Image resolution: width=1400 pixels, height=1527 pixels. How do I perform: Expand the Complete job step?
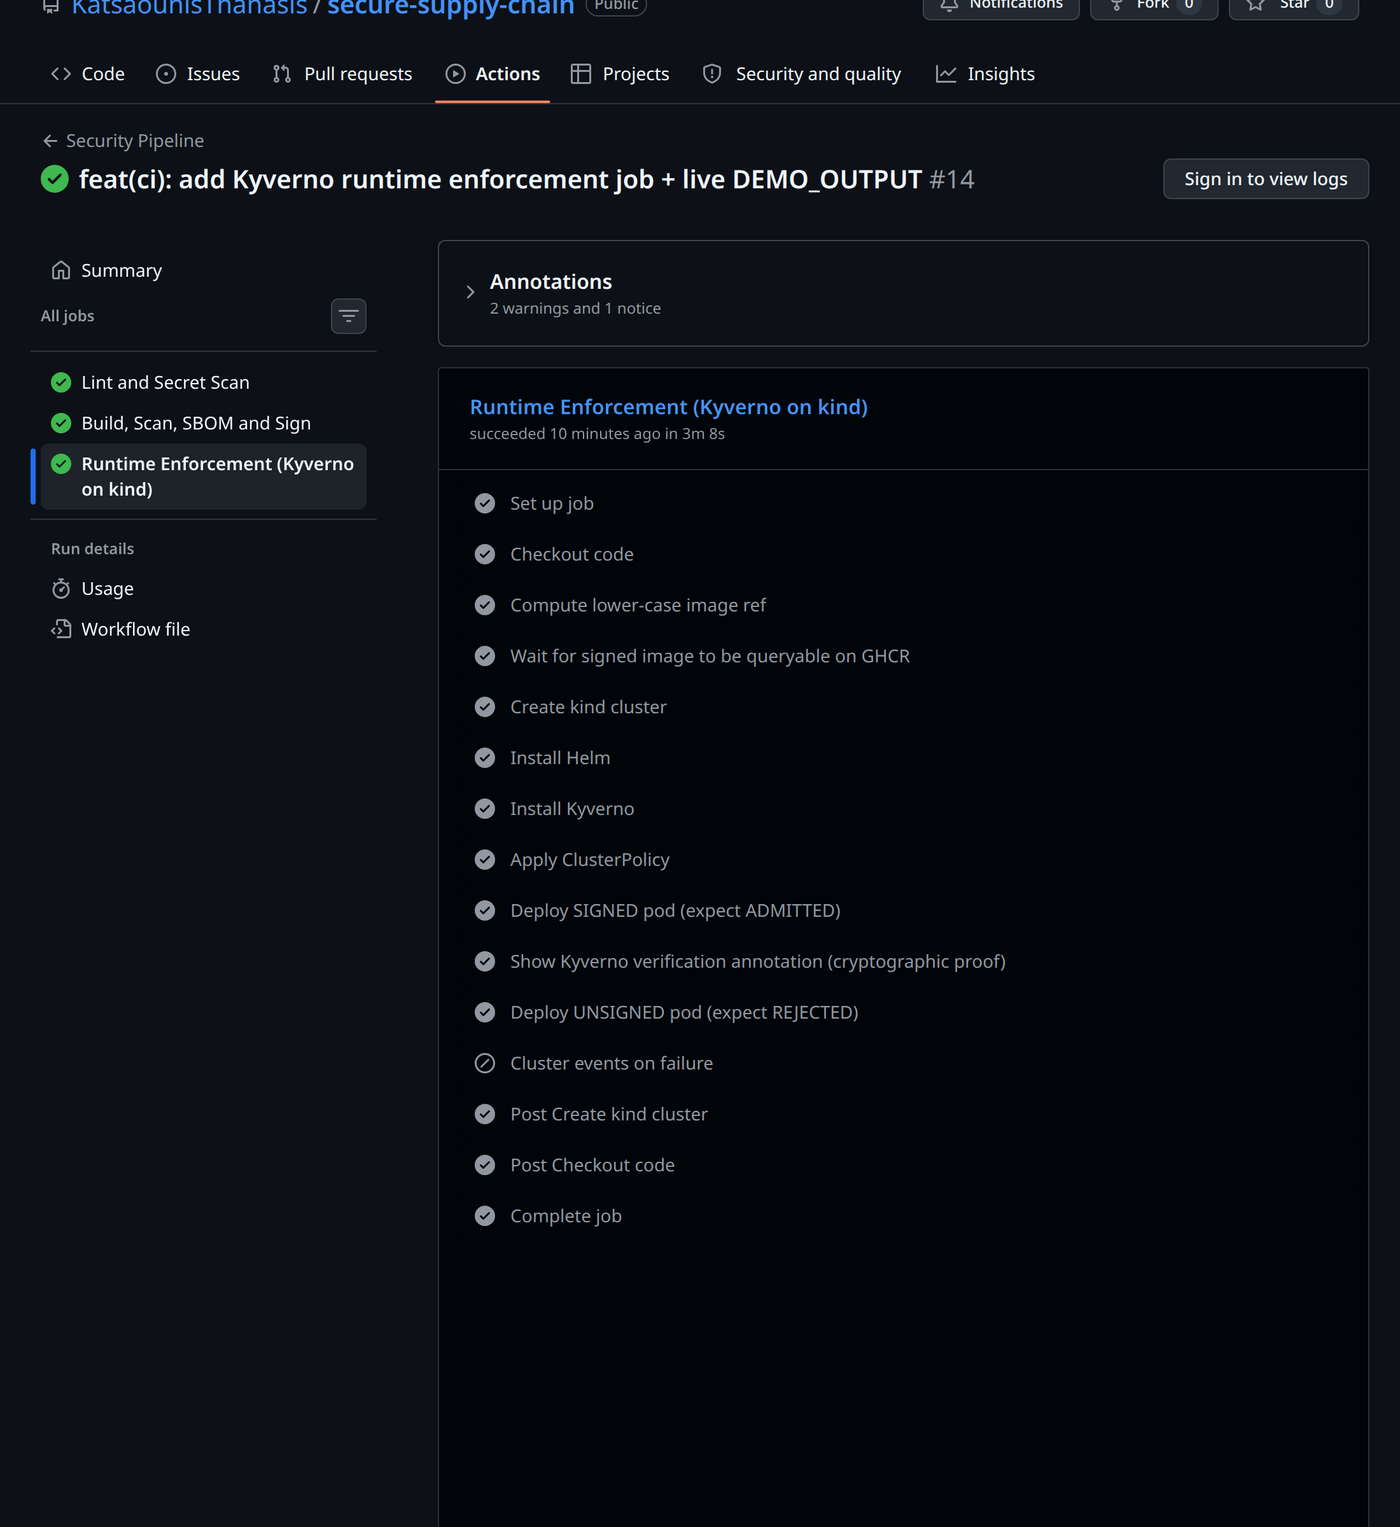(x=903, y=1216)
